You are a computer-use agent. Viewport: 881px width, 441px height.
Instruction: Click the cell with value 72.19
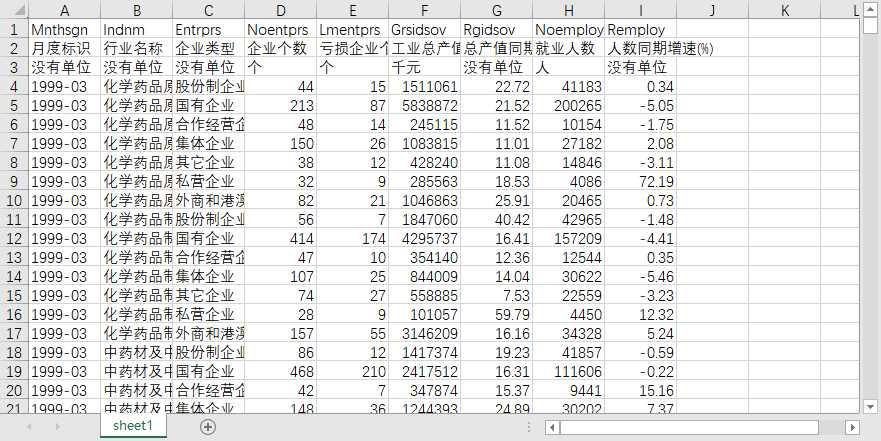point(641,181)
